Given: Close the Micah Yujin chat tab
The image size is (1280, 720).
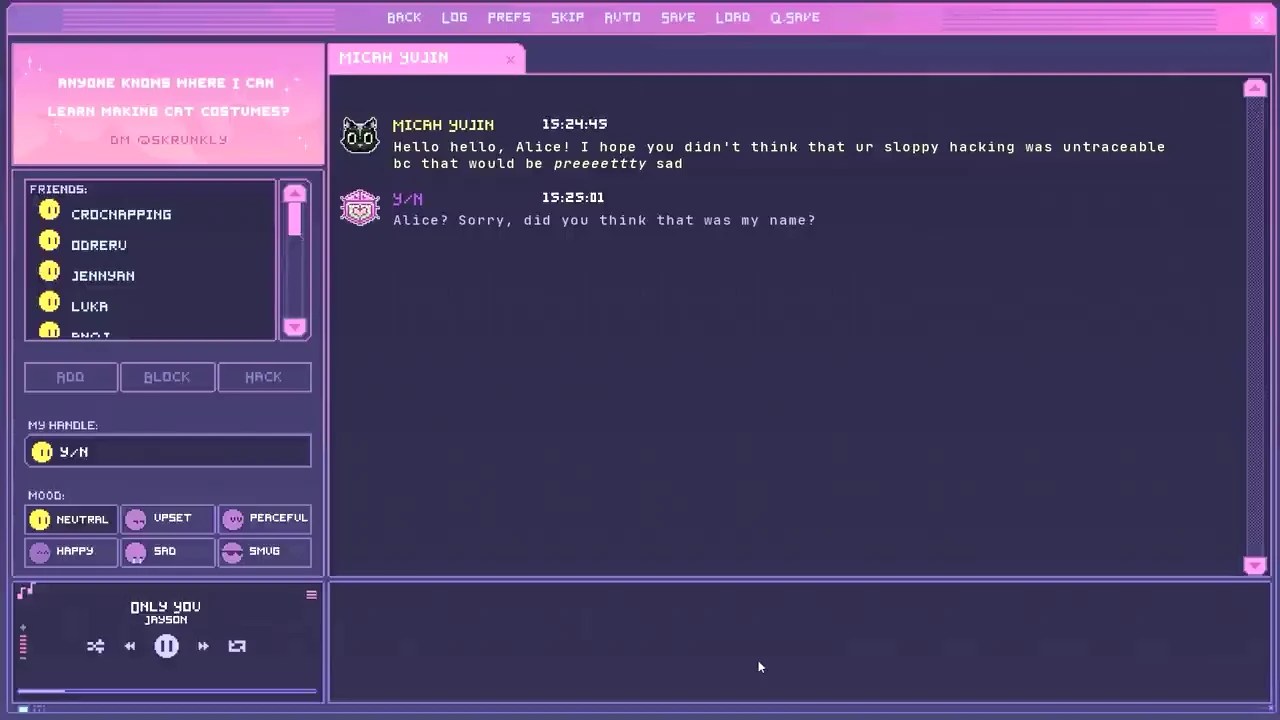Looking at the screenshot, I should (510, 60).
